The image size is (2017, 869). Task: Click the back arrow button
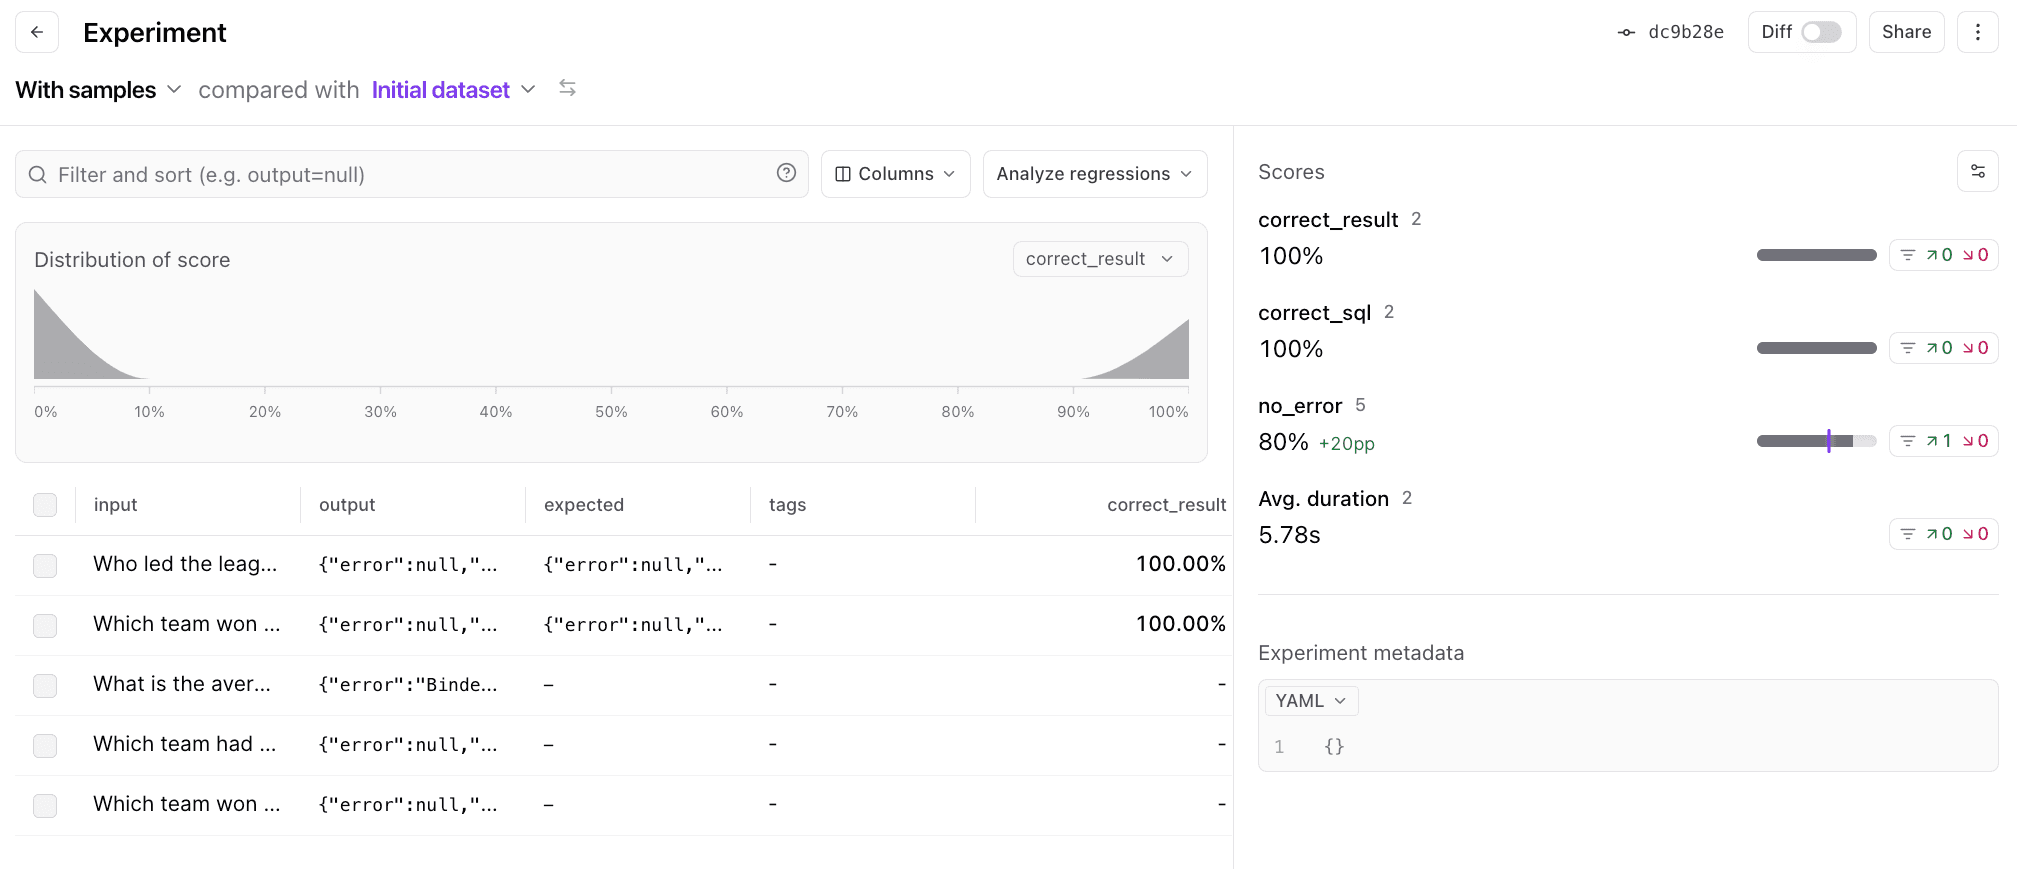coord(37,32)
